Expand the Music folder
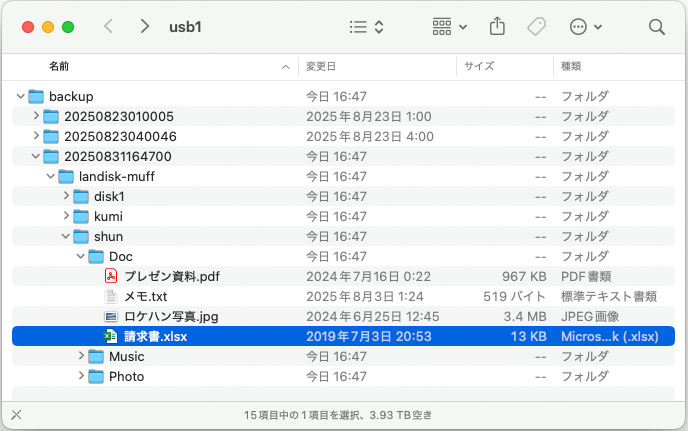 click(81, 356)
